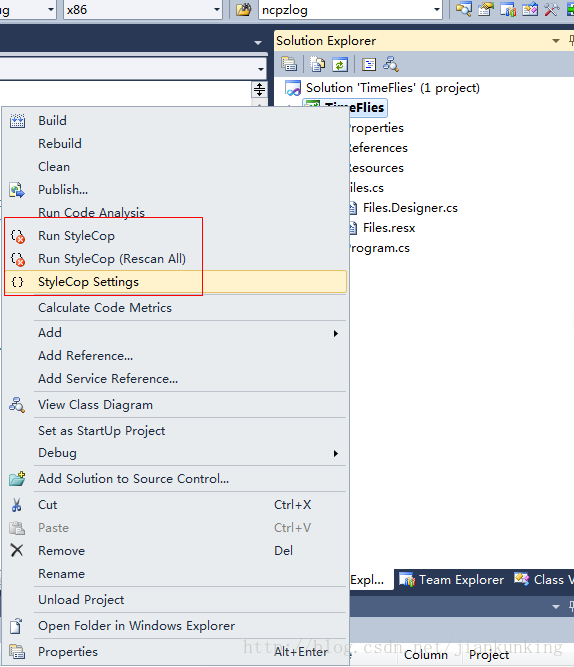Image resolution: width=574 pixels, height=667 pixels.
Task: Click the Publish icon in context menu
Action: click(17, 190)
